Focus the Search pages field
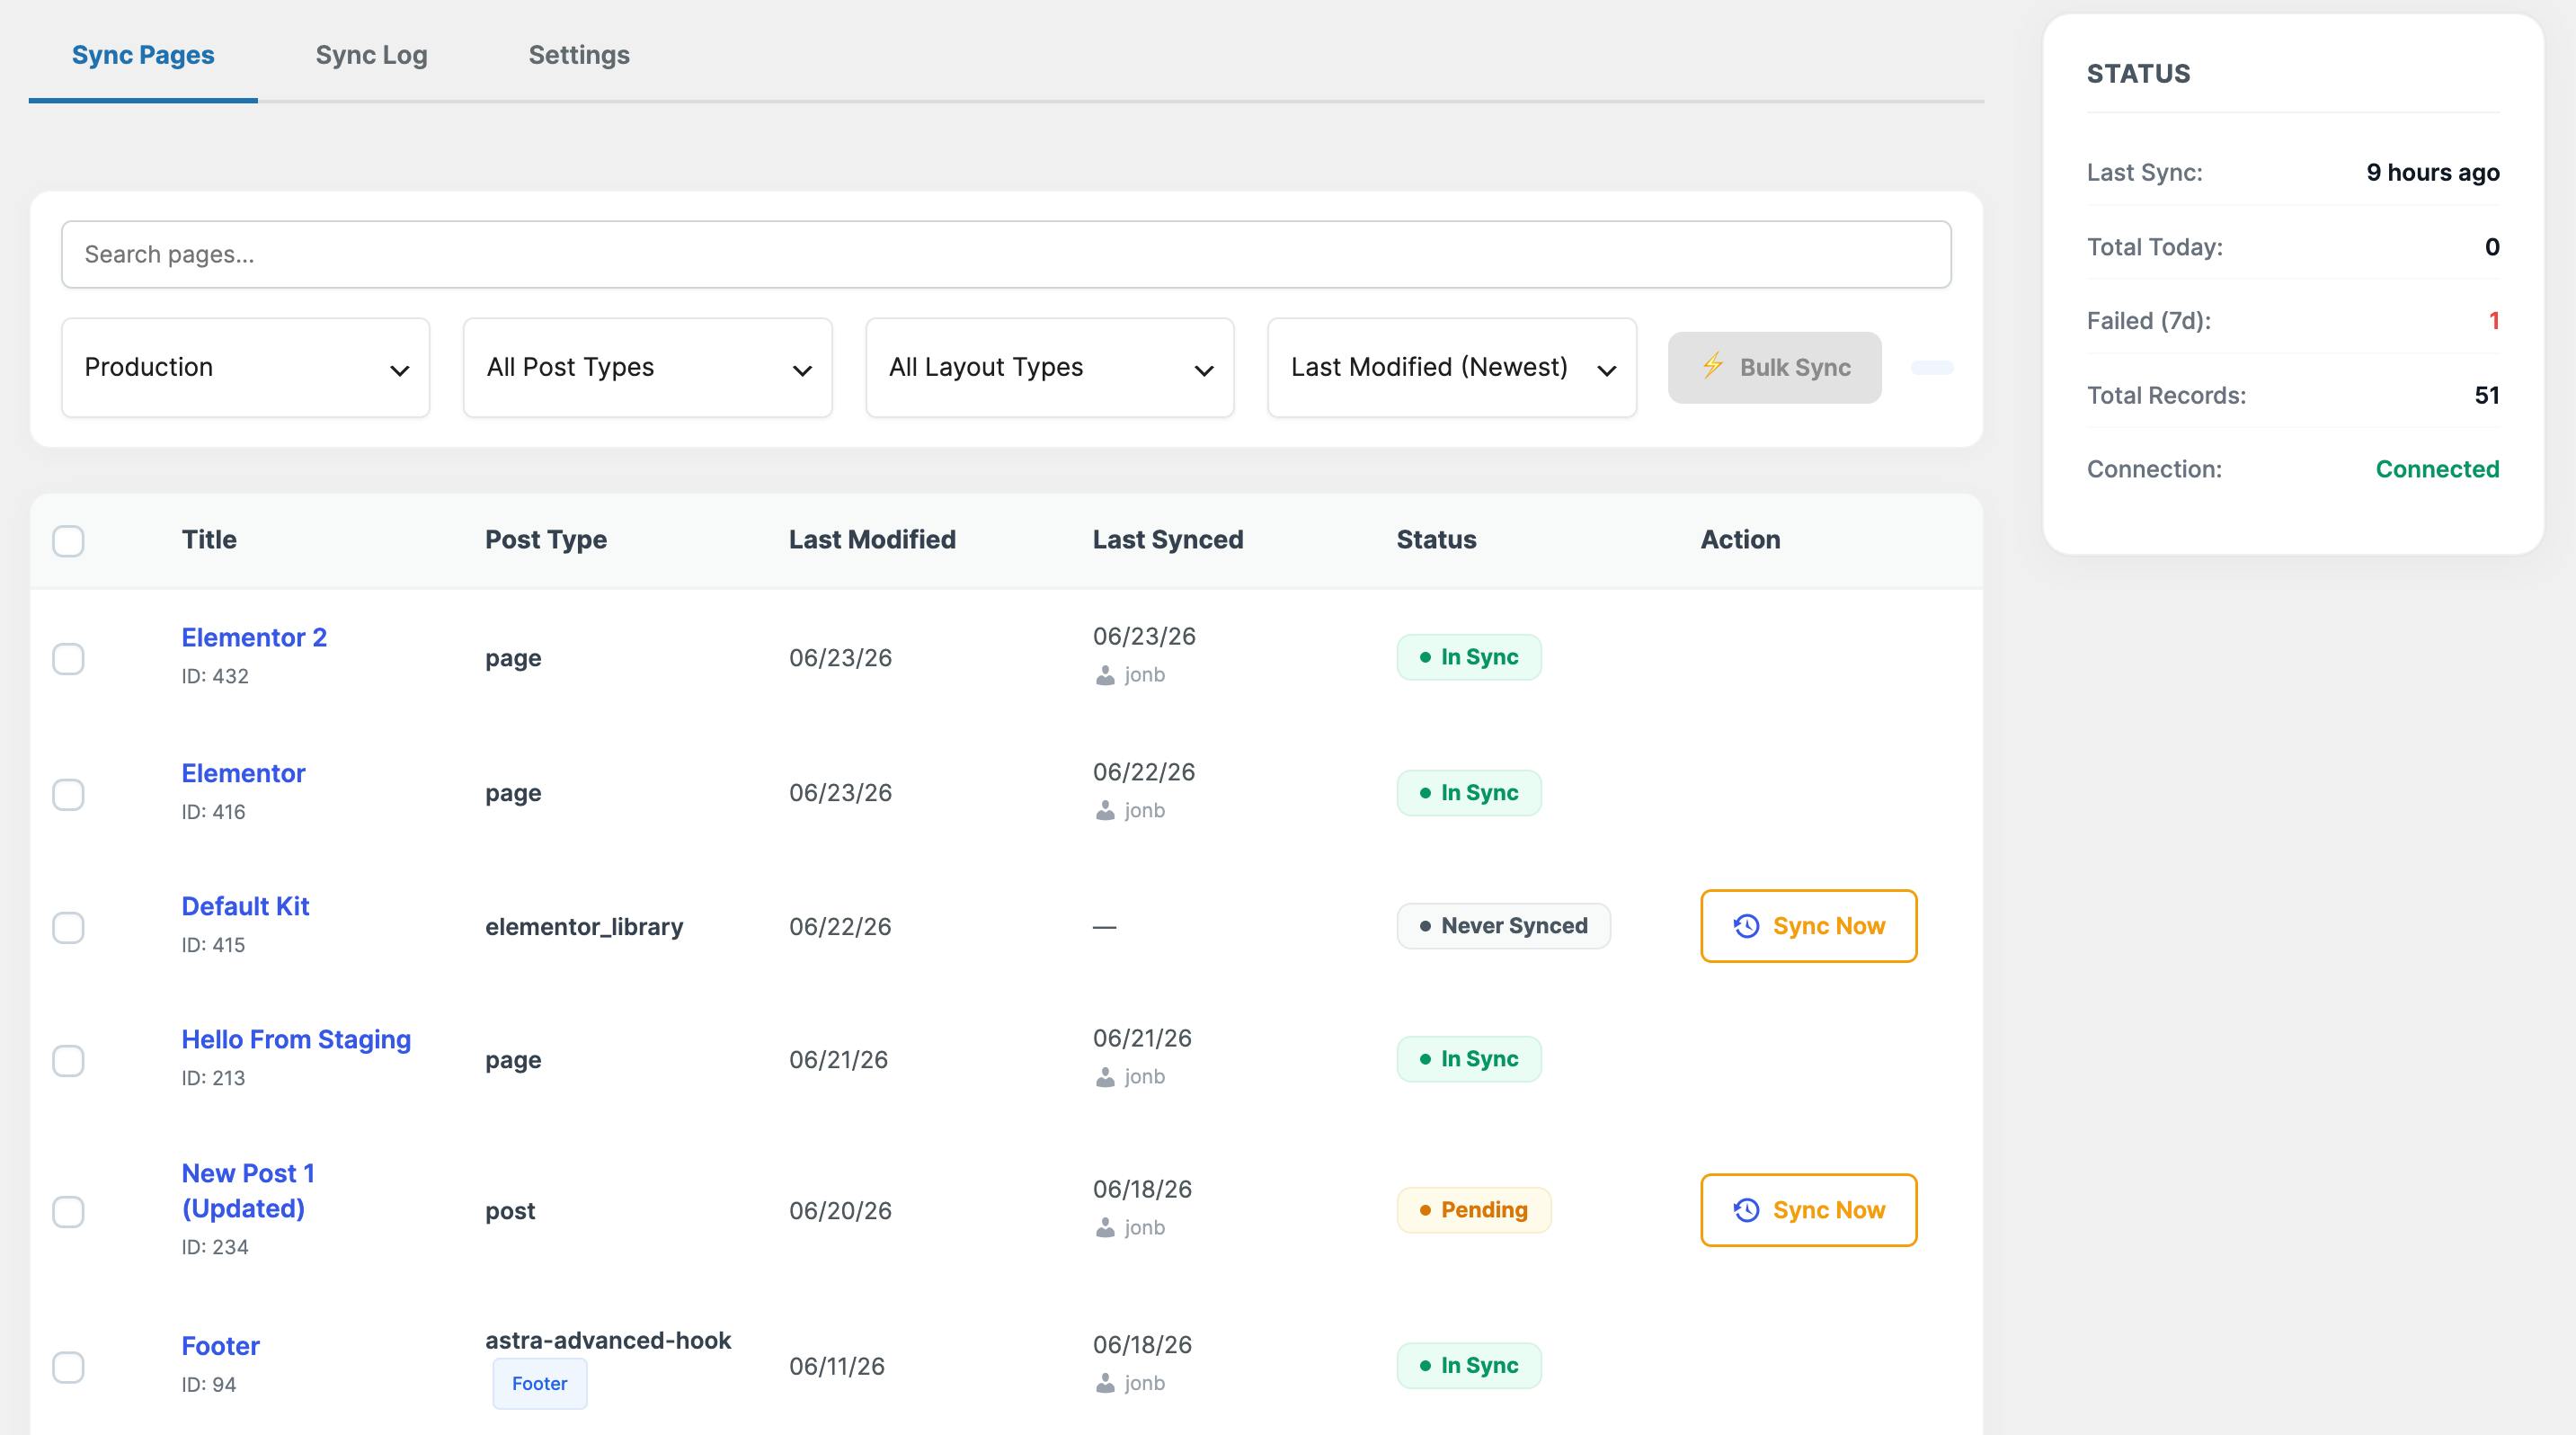This screenshot has width=2576, height=1435. tap(1006, 254)
